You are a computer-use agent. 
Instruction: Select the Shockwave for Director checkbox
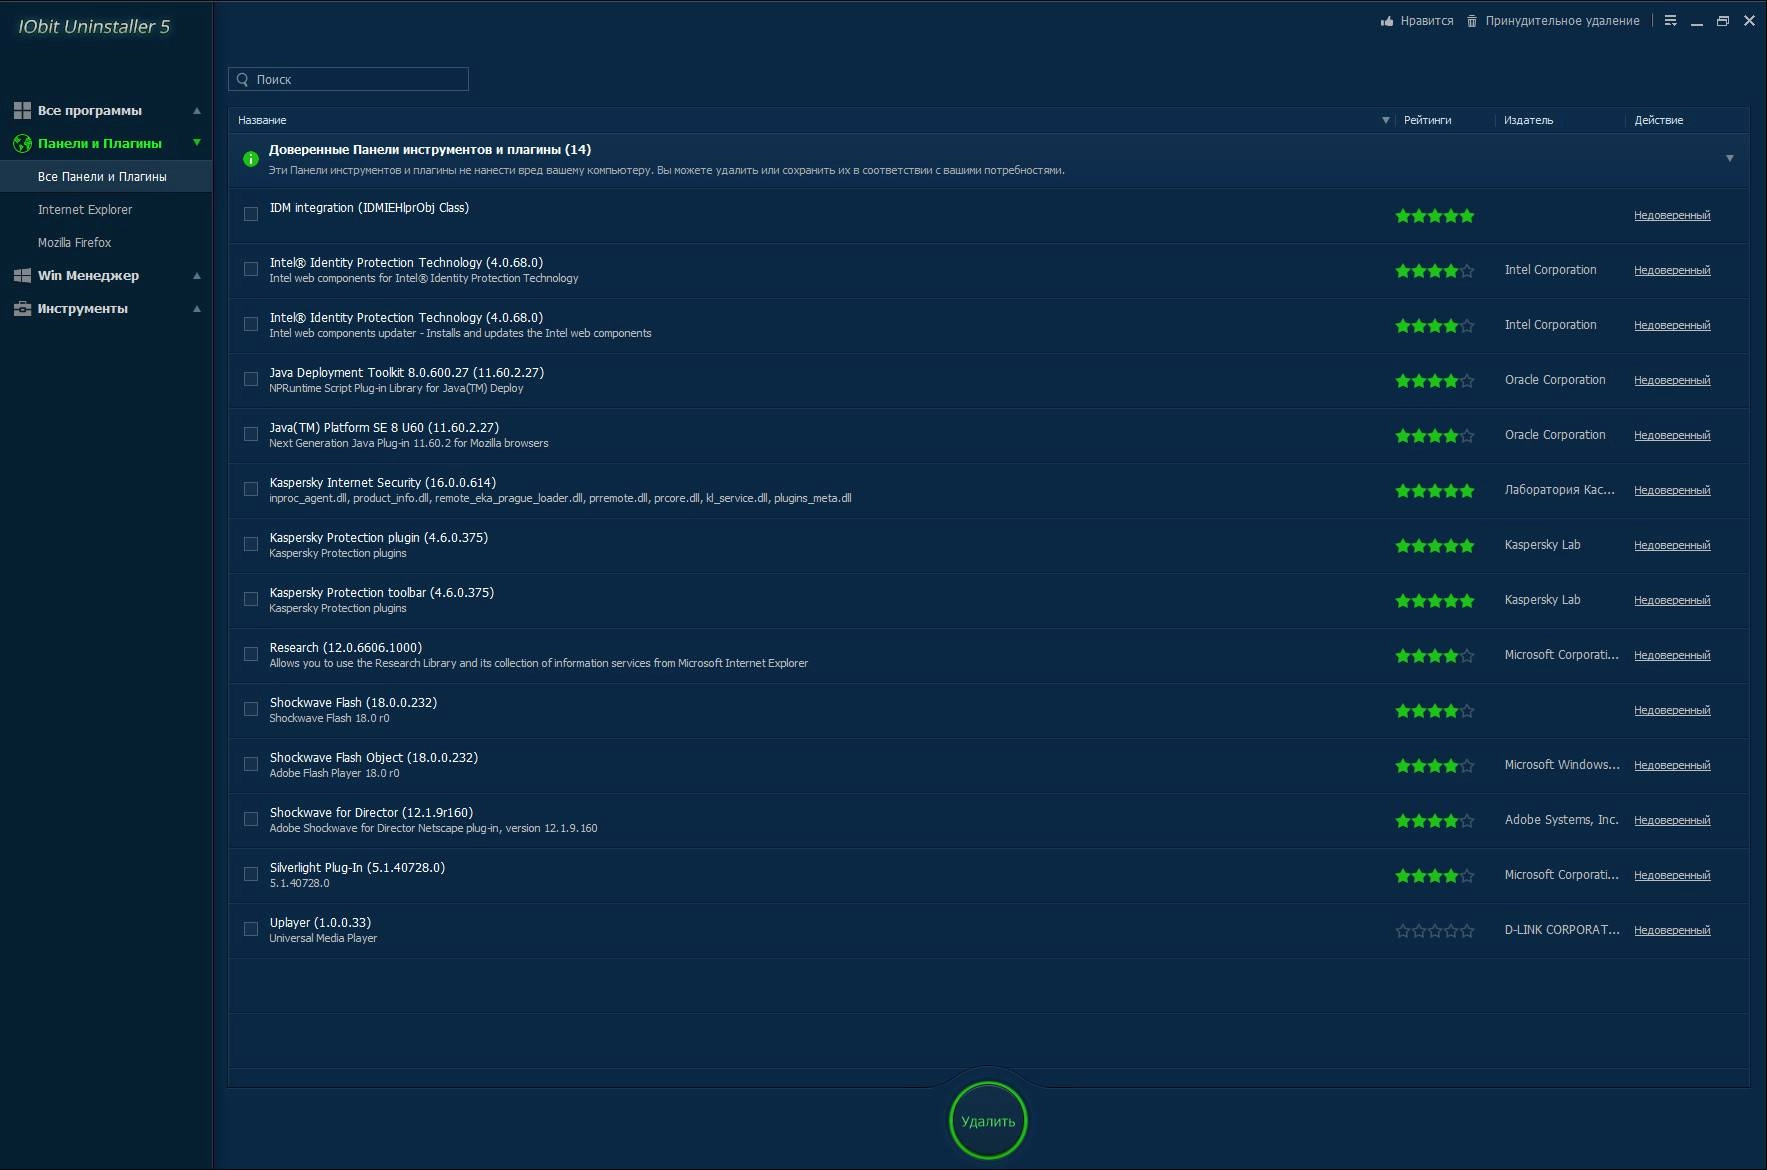coord(251,819)
